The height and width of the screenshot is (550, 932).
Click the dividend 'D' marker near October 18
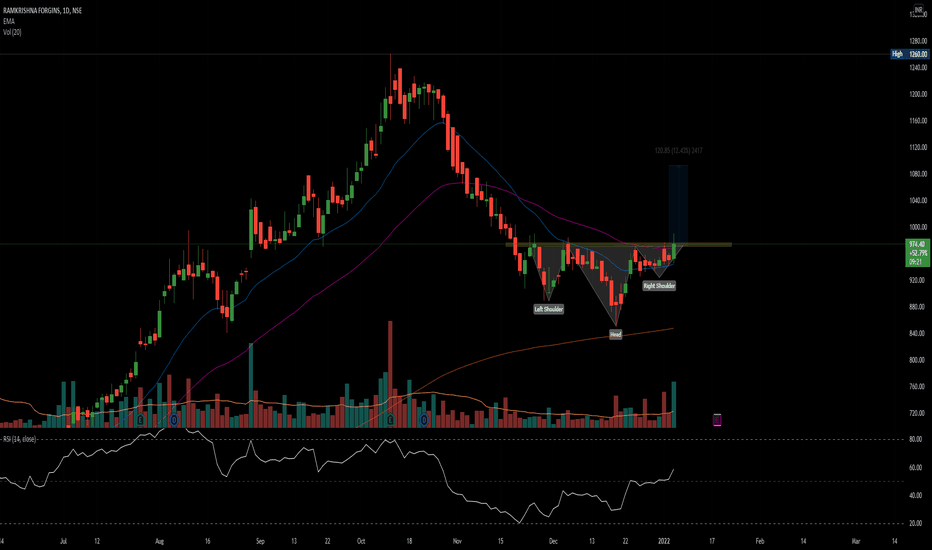424,420
